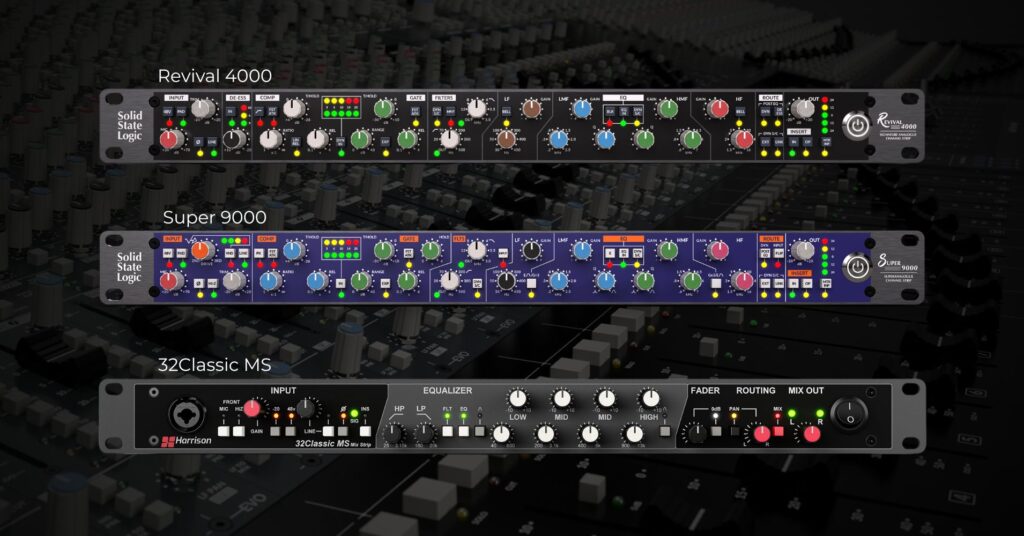Click the red MIC gain knob on 32Classic MS

[253, 407]
